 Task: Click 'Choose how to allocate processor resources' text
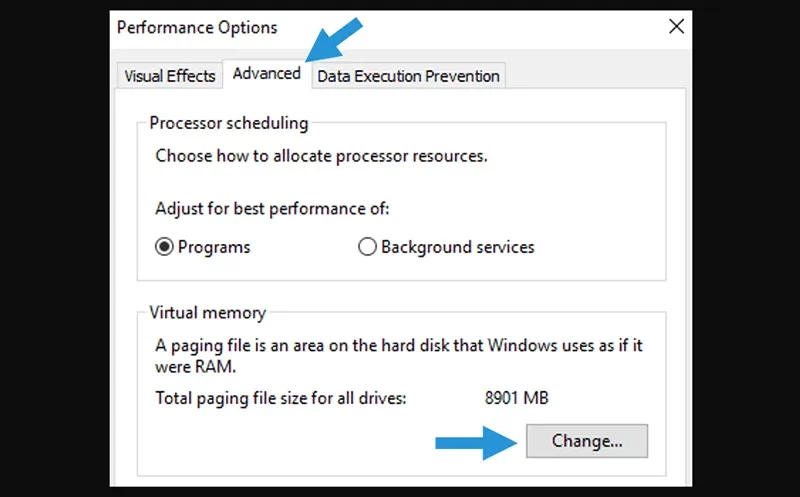(x=321, y=156)
